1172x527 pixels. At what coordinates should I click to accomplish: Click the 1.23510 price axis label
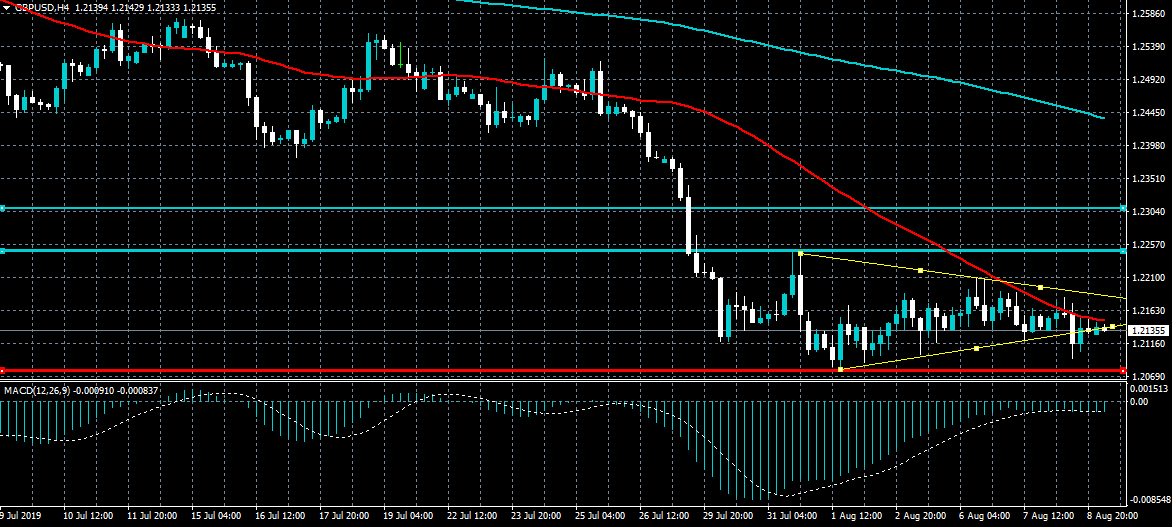(x=1149, y=179)
